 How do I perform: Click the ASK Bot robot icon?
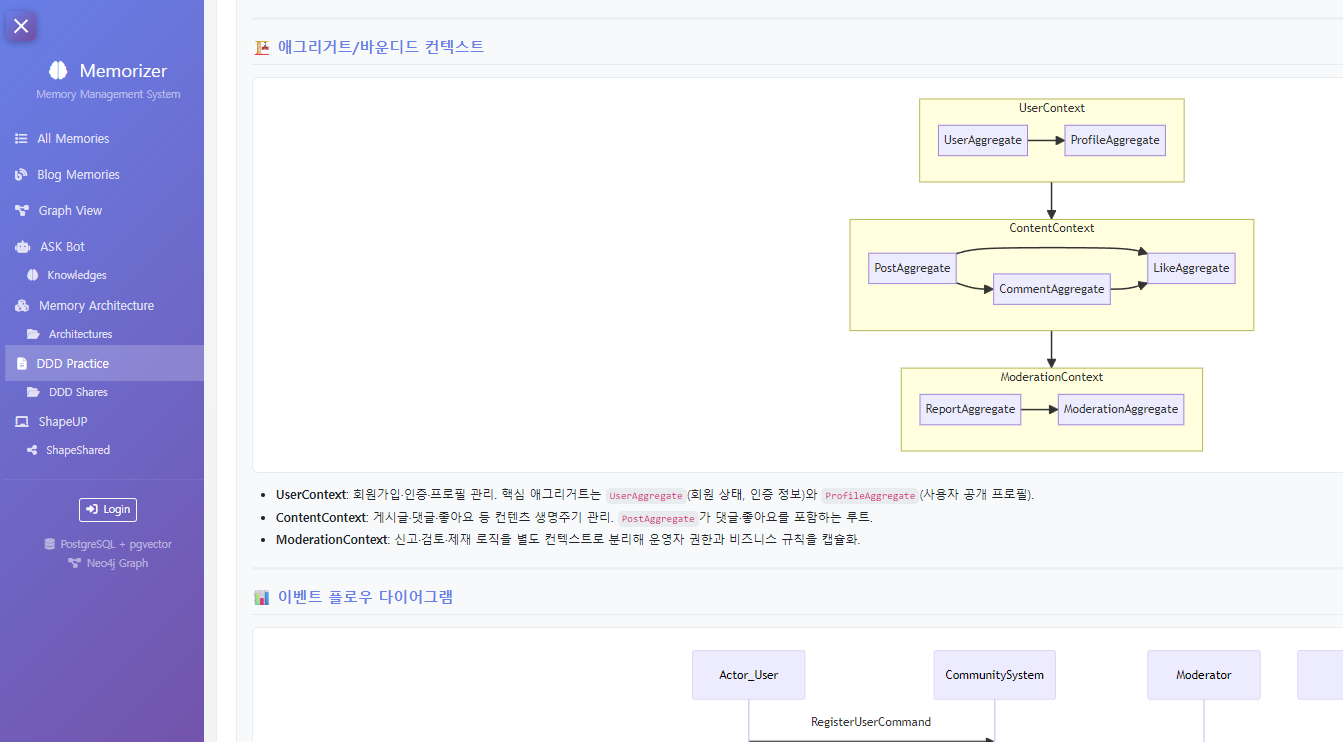22,247
